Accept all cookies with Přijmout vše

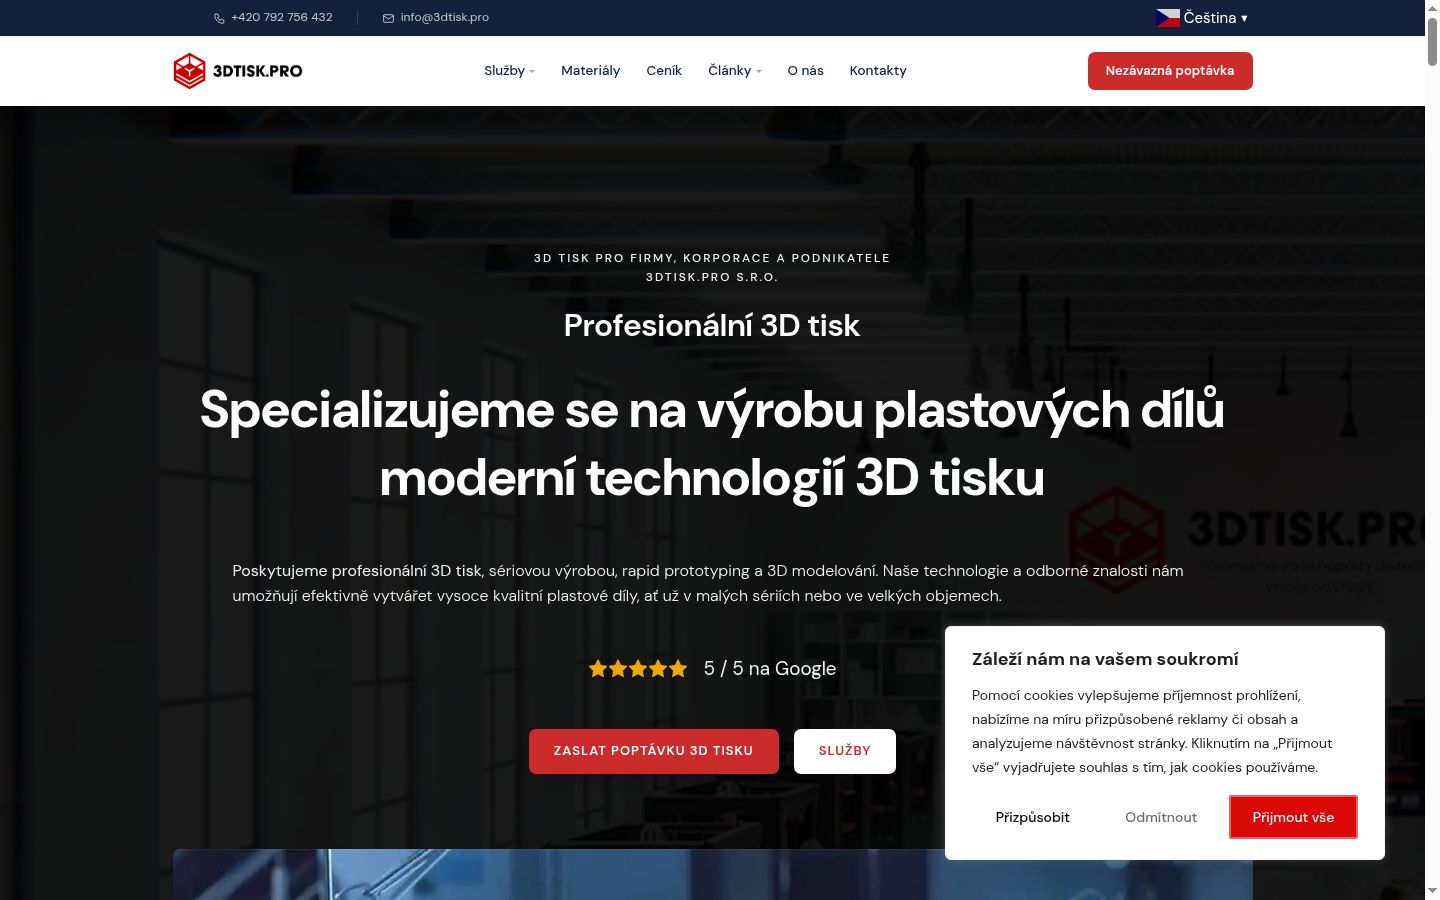pyautogui.click(x=1293, y=817)
